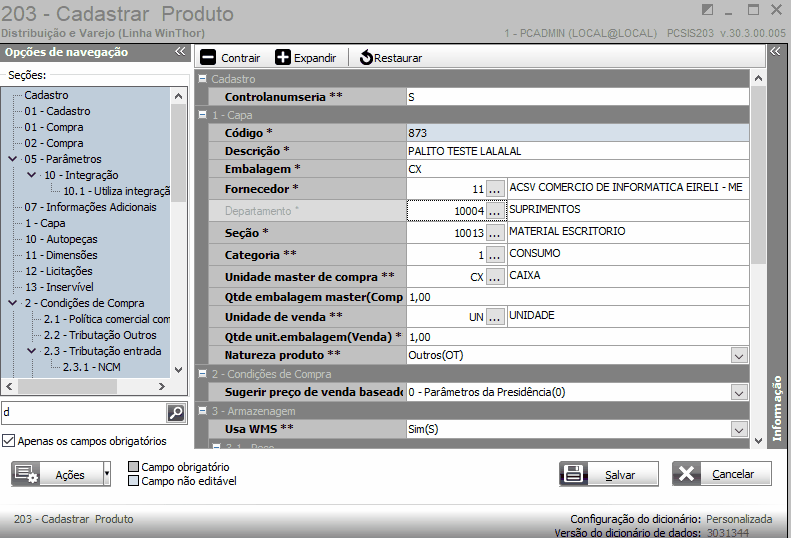Click the SUPRIMENTOS department name text
791x538 pixels.
coord(545,209)
